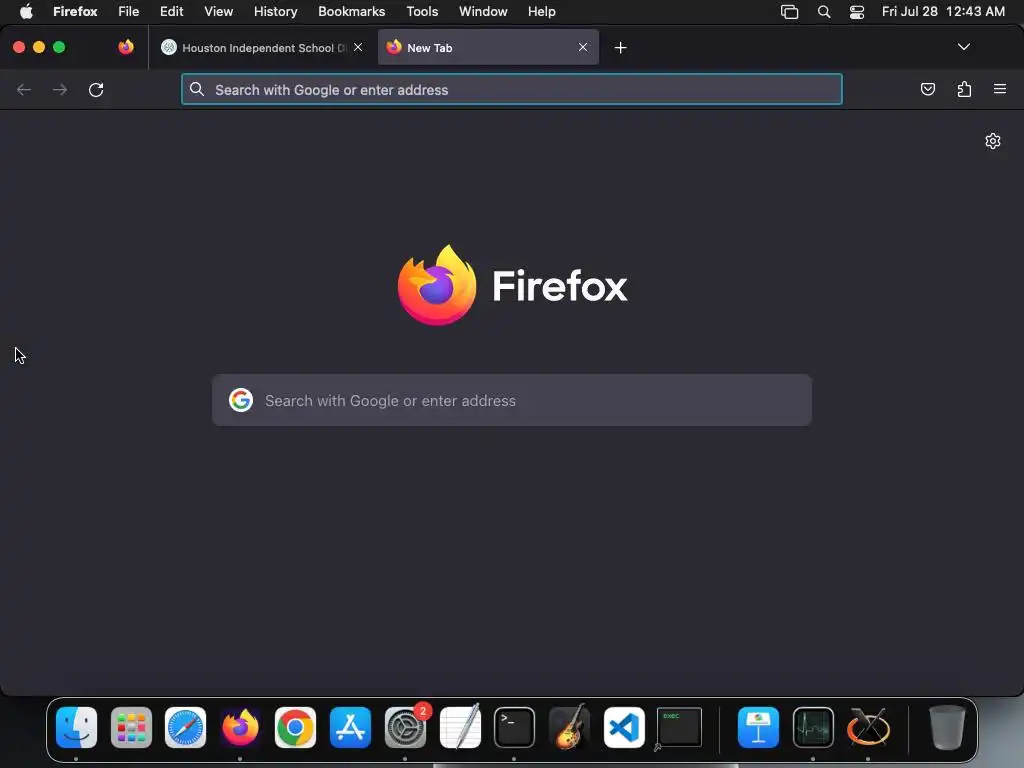Open App Store from the dock
Viewport: 1024px width, 768px height.
pos(350,727)
